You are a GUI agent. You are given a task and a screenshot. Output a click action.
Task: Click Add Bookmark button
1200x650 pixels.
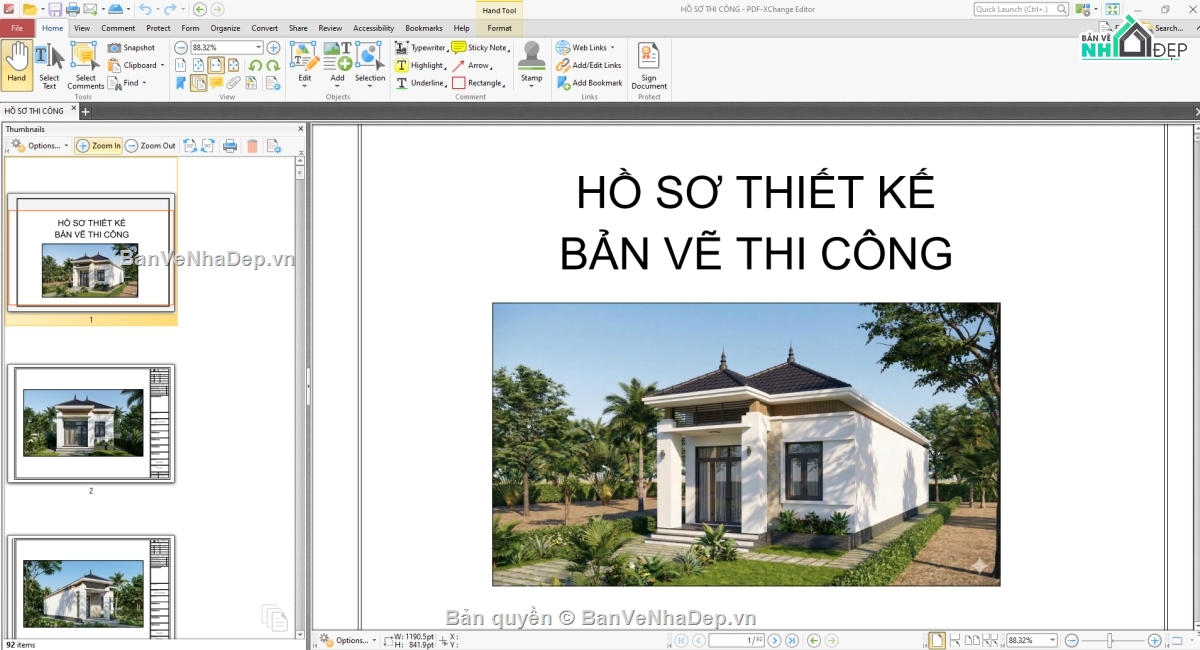click(589, 83)
